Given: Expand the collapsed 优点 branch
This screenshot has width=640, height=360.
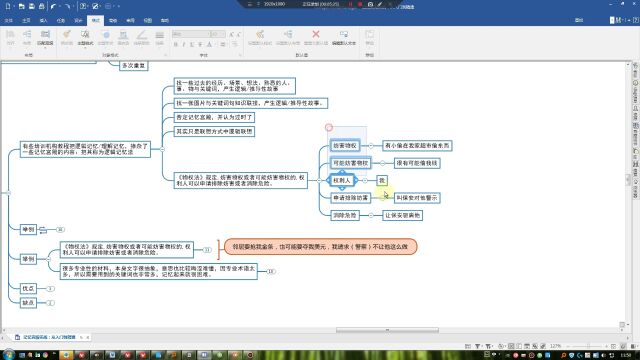Looking at the screenshot, I should tap(50, 289).
